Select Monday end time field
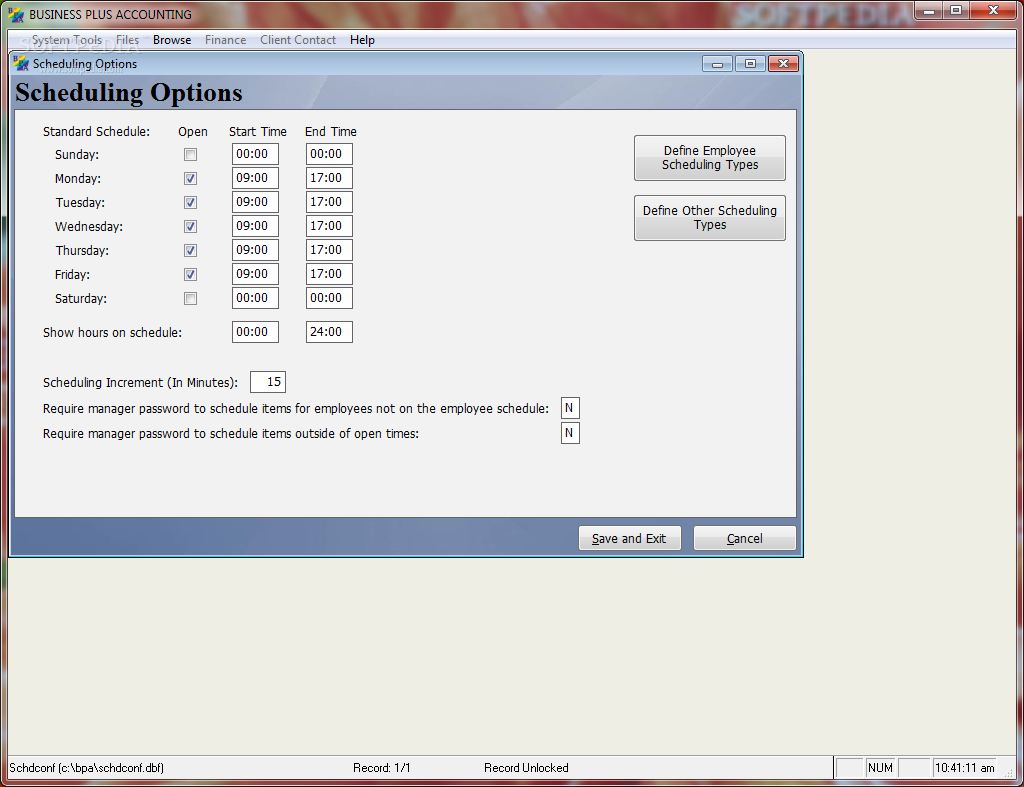Screen dimensions: 1024x787 [x=329, y=178]
